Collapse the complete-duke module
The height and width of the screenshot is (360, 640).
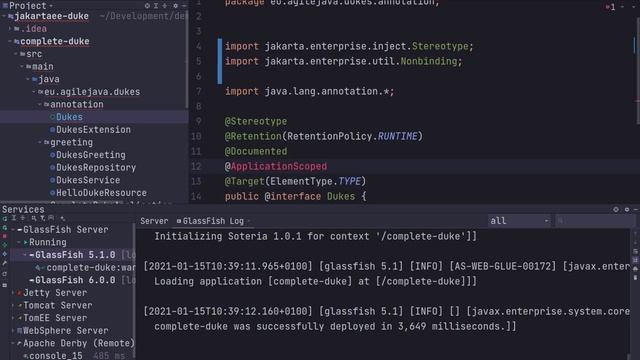10,41
